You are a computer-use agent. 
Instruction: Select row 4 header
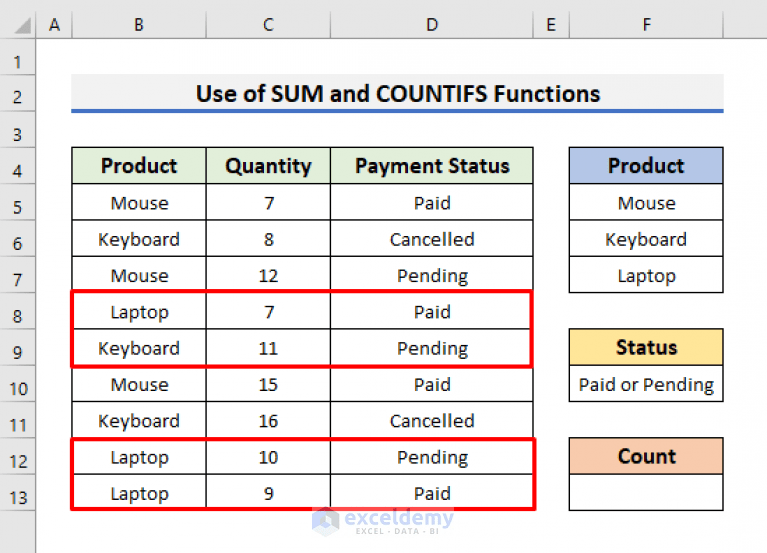[18, 166]
